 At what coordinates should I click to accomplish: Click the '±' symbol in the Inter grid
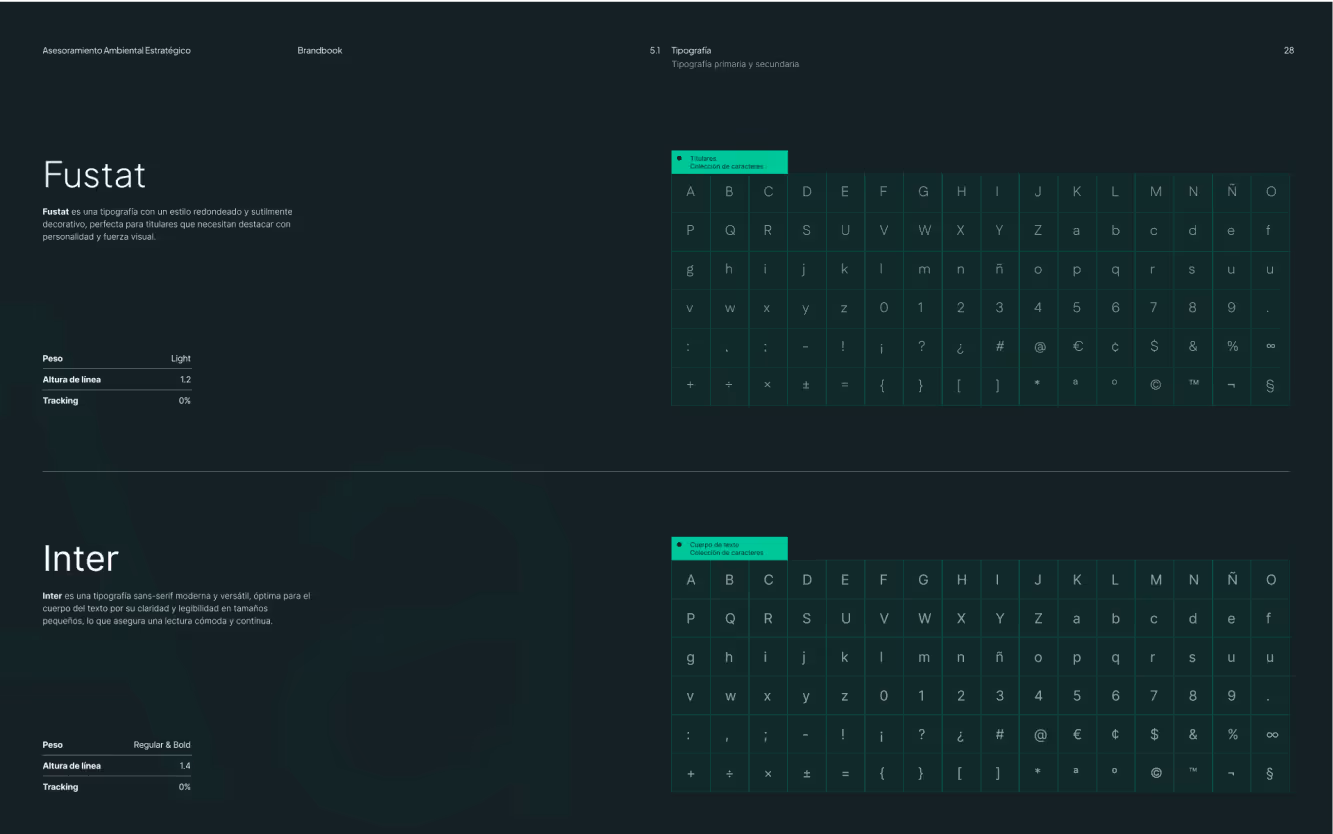point(806,773)
